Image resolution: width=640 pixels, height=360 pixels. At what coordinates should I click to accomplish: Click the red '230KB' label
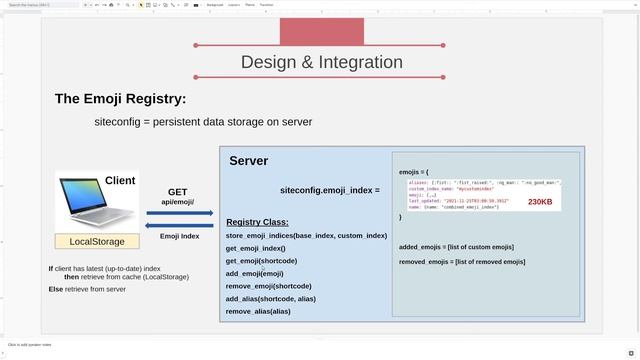point(540,202)
